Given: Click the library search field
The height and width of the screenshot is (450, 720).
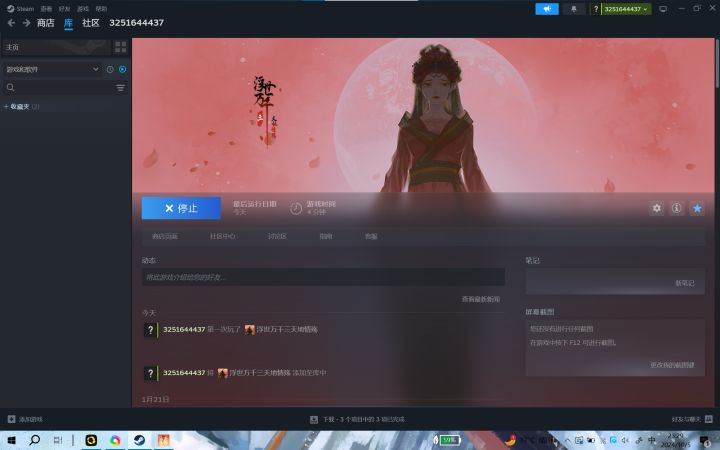Looking at the screenshot, I should coord(57,88).
